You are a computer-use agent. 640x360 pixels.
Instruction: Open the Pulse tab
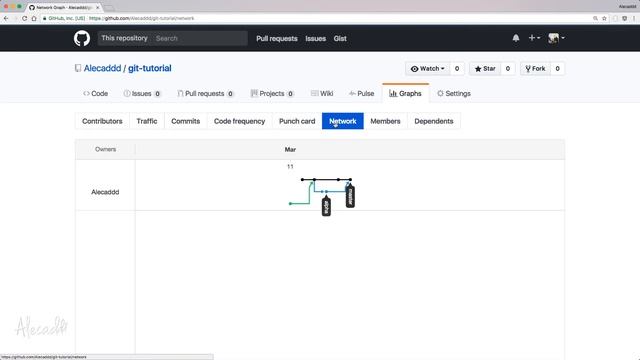(x=362, y=93)
